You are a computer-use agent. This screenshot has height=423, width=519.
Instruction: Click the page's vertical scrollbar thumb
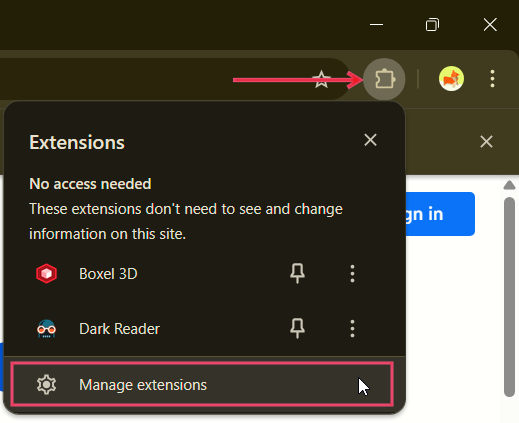pos(509,297)
